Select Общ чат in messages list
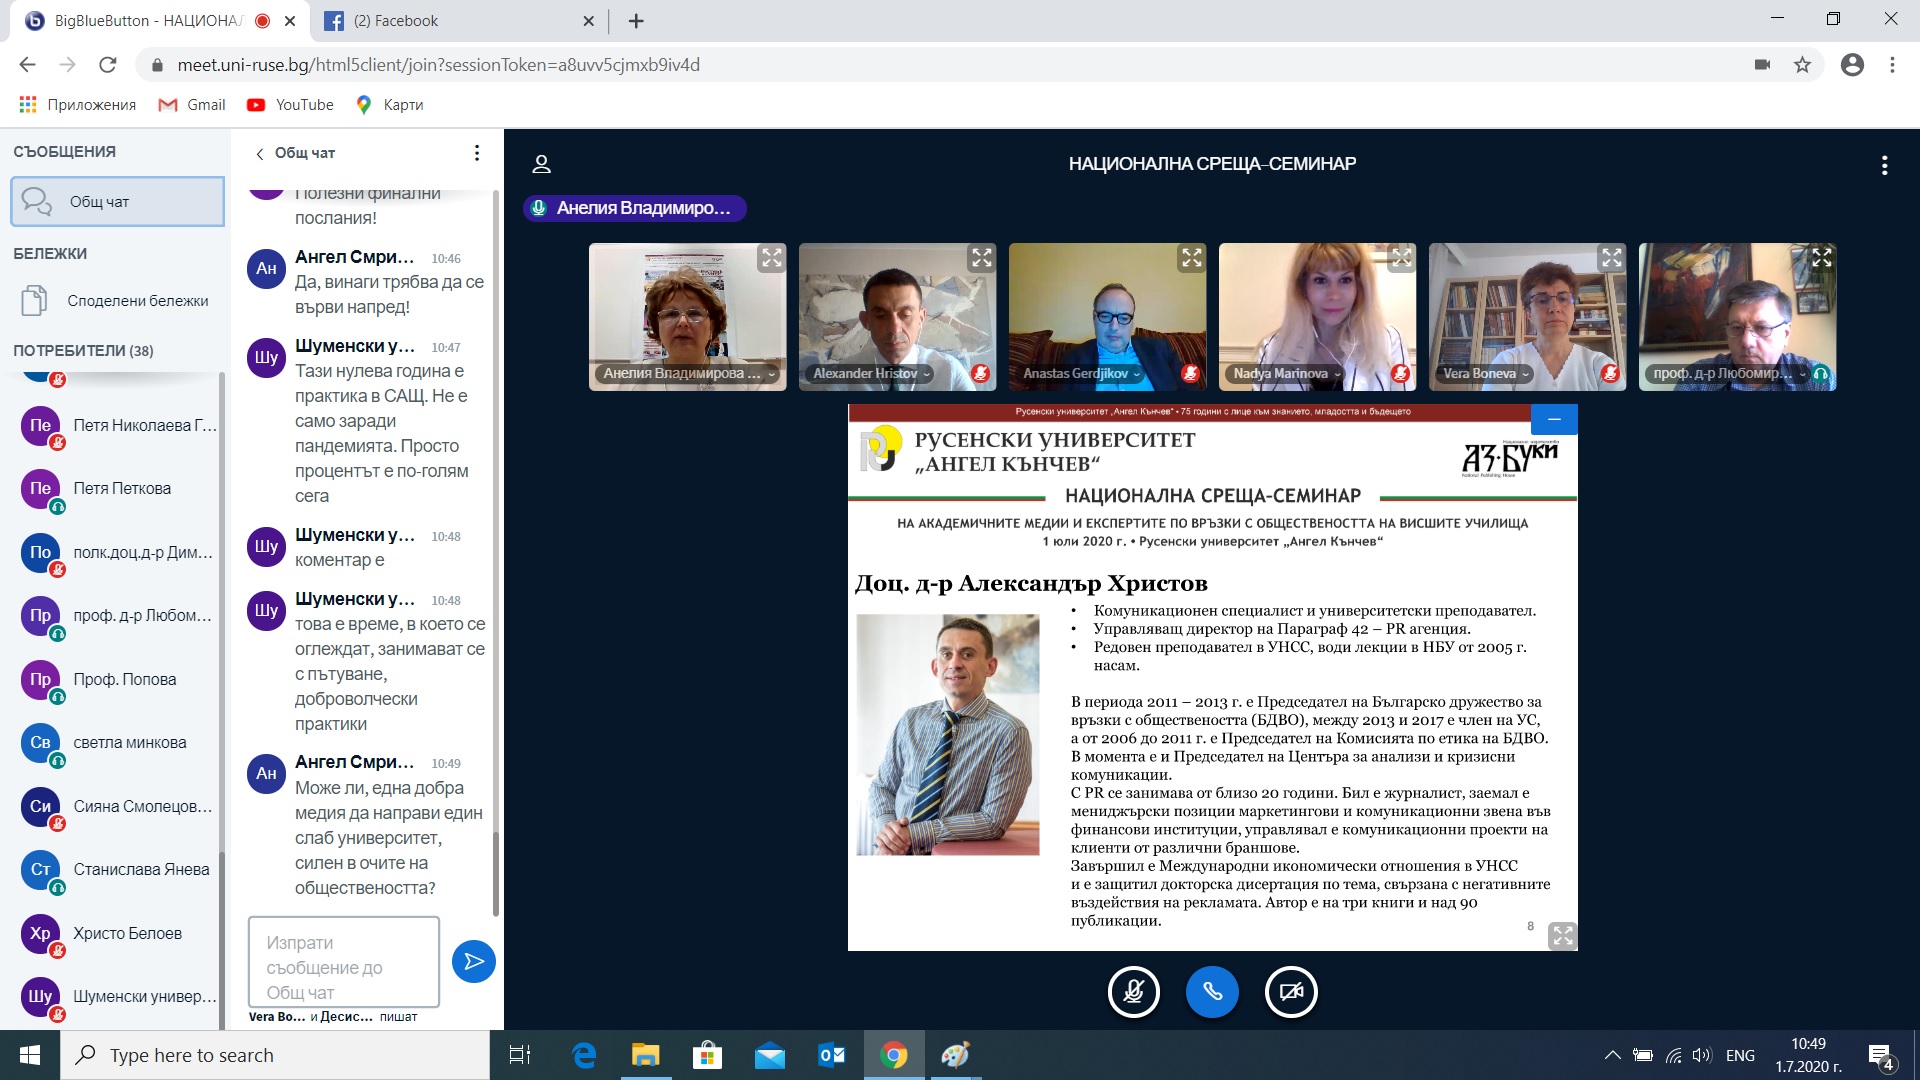The image size is (1920, 1080). click(117, 202)
